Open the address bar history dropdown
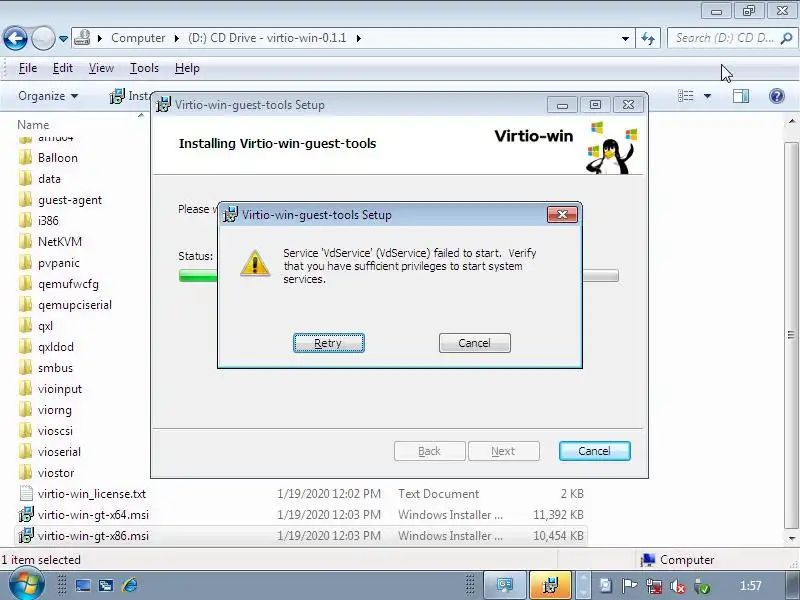This screenshot has height=600, width=800. (625, 38)
